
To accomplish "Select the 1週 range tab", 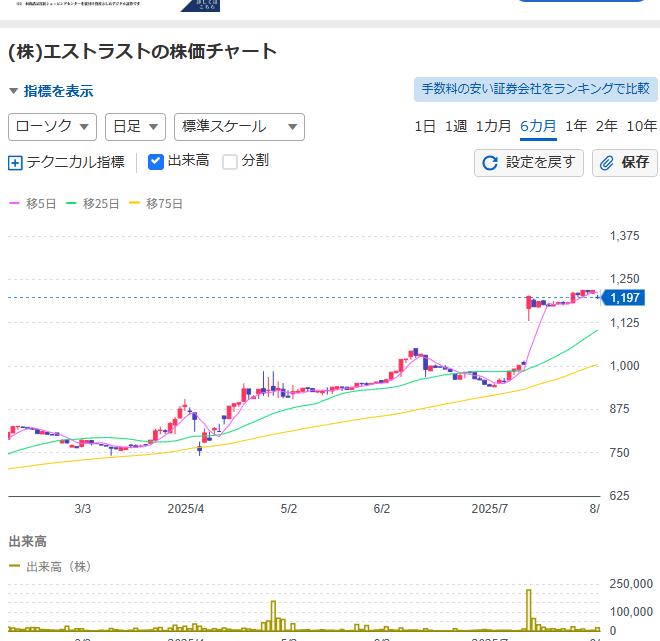I will coord(456,126).
